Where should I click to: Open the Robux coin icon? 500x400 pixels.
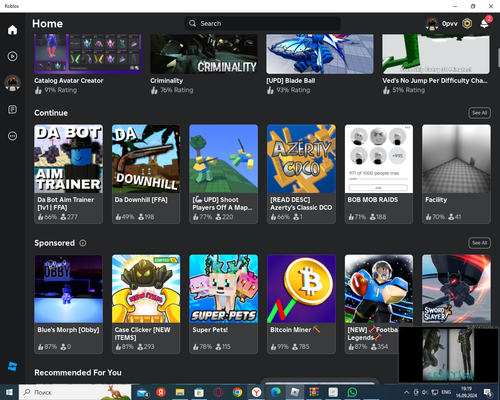click(x=467, y=24)
